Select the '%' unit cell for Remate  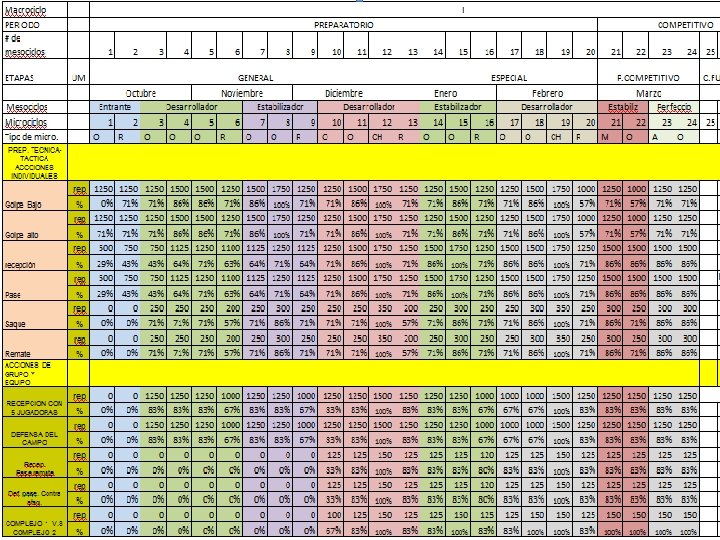coord(79,353)
